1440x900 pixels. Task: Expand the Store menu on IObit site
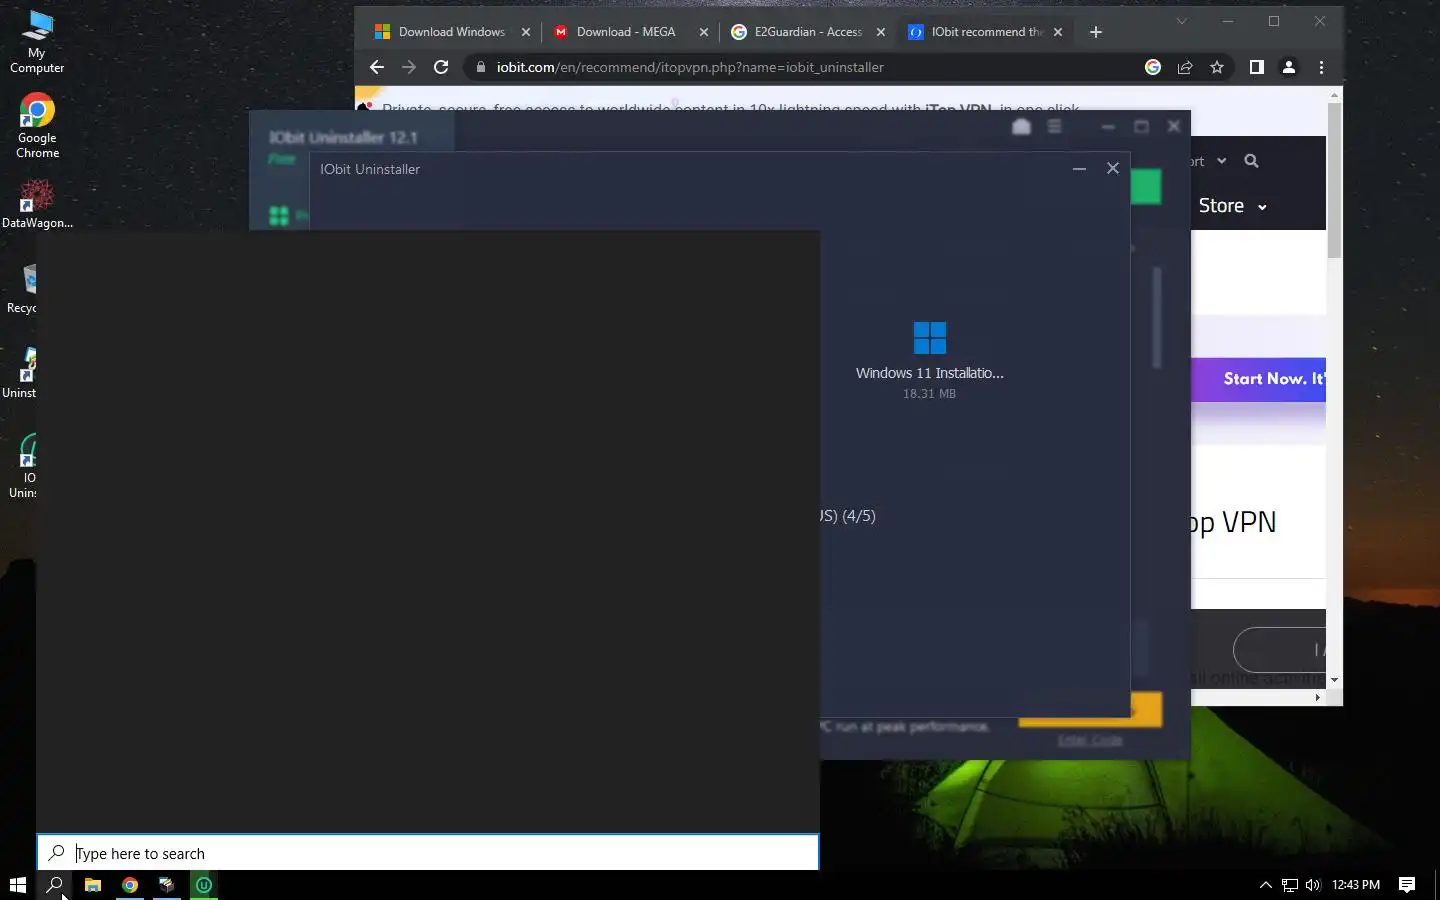[1233, 206]
